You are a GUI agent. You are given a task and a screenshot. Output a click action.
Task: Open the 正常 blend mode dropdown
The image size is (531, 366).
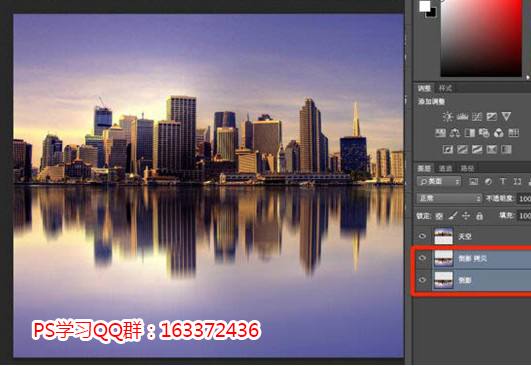pyautogui.click(x=449, y=198)
